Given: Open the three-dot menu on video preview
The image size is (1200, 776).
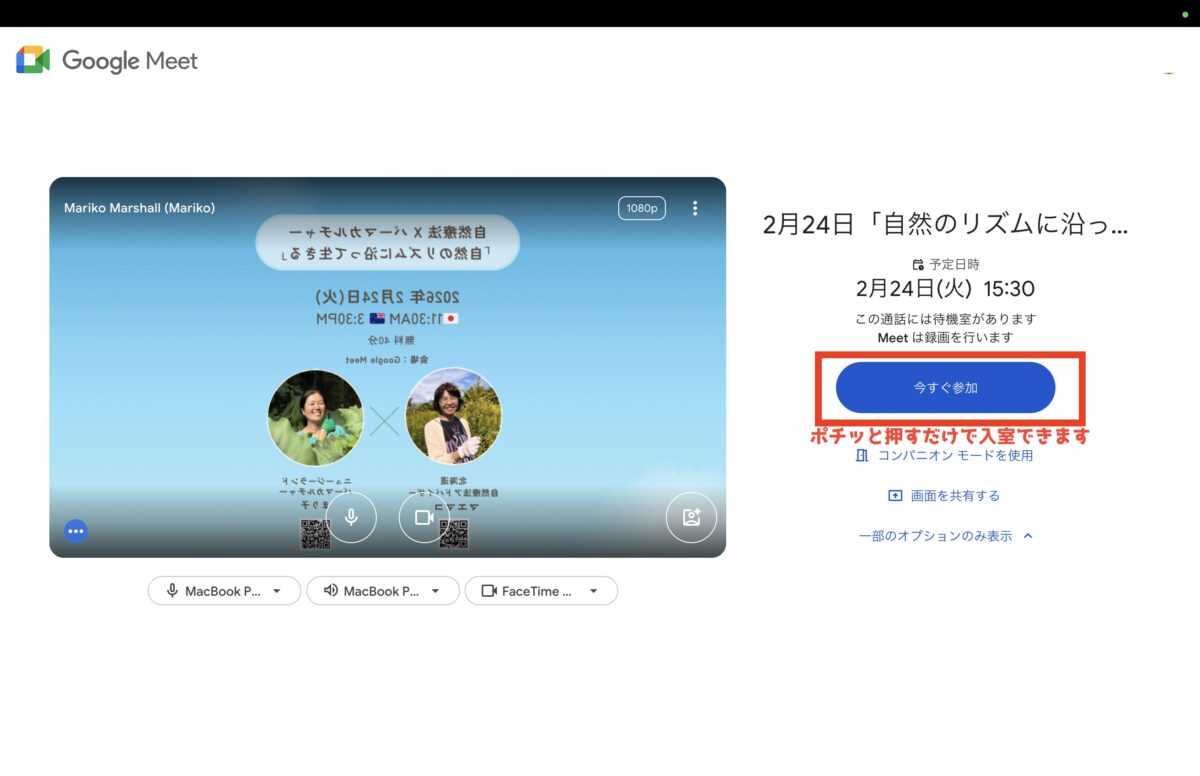Looking at the screenshot, I should point(695,208).
